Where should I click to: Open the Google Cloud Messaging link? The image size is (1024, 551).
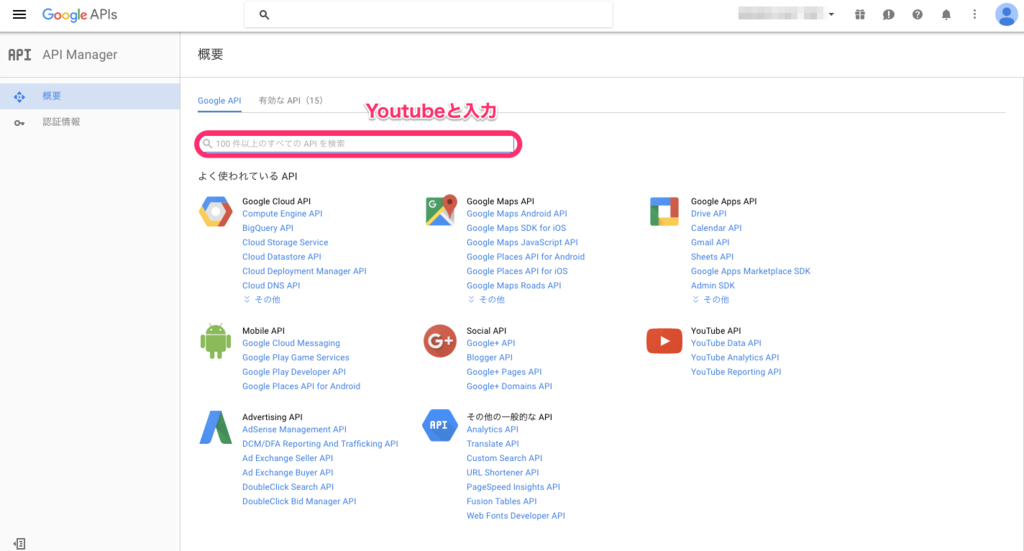[x=291, y=343]
